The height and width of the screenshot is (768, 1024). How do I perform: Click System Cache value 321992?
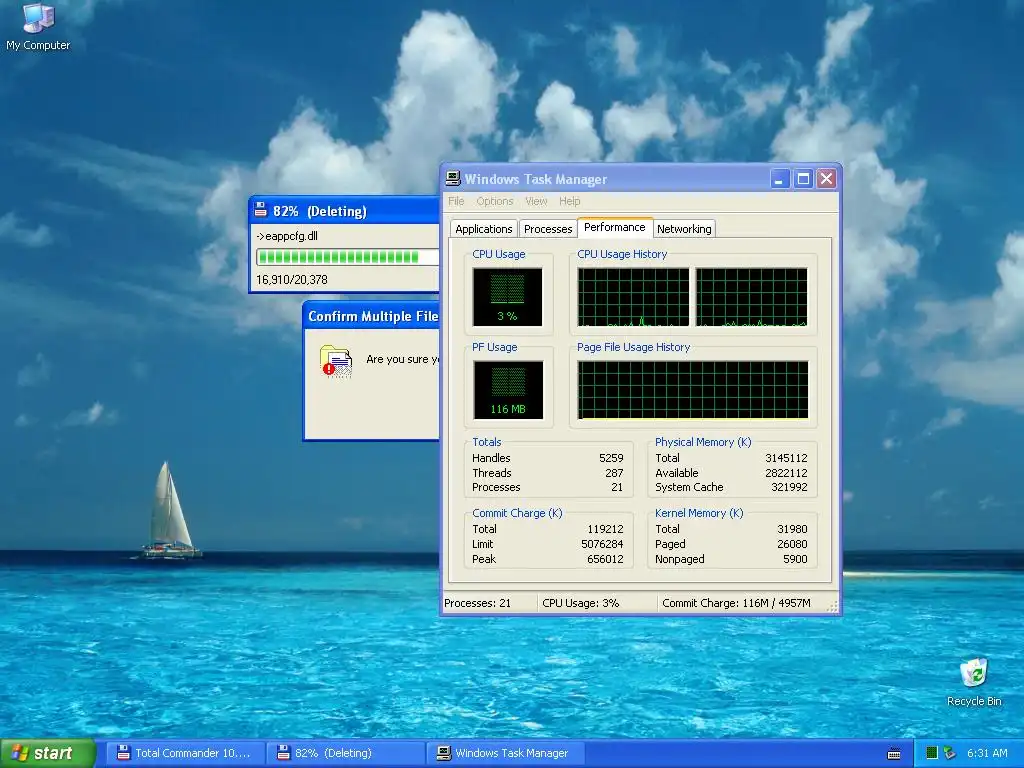[x=789, y=487]
